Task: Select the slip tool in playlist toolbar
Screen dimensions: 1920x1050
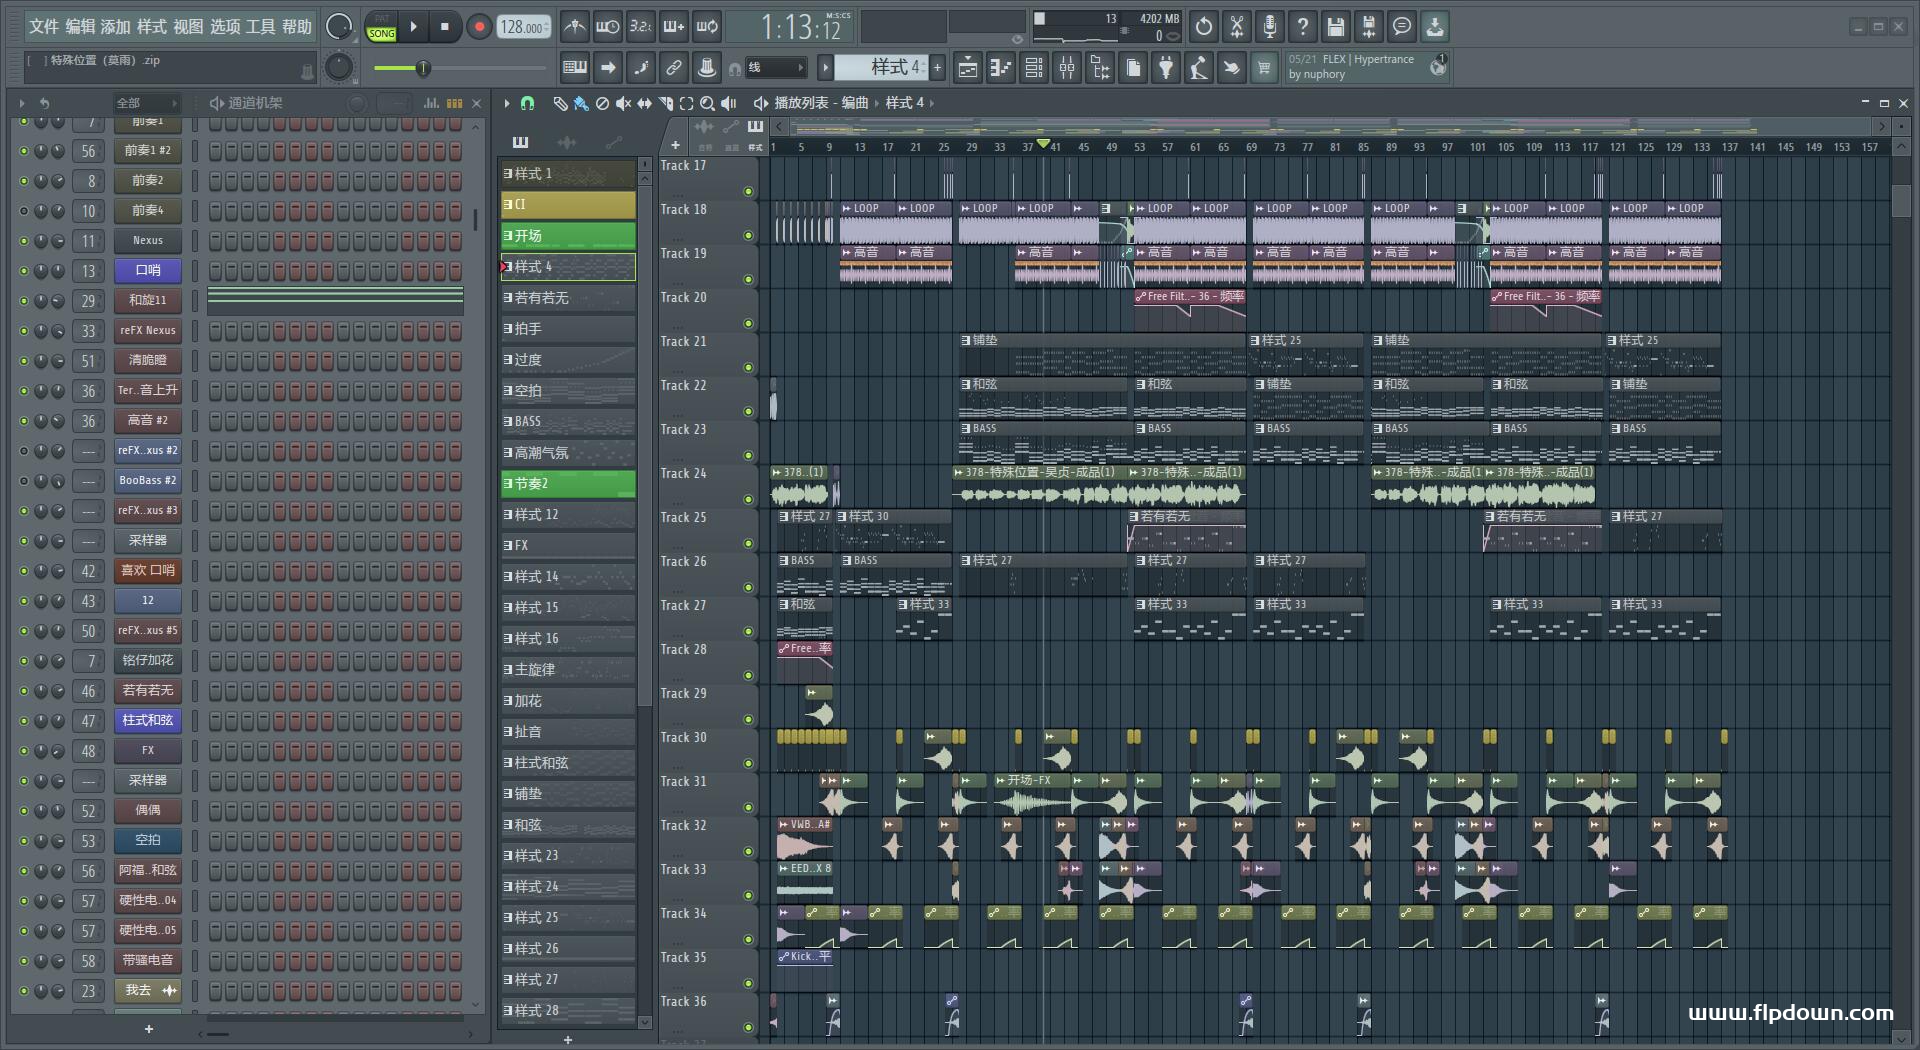Action: click(644, 103)
